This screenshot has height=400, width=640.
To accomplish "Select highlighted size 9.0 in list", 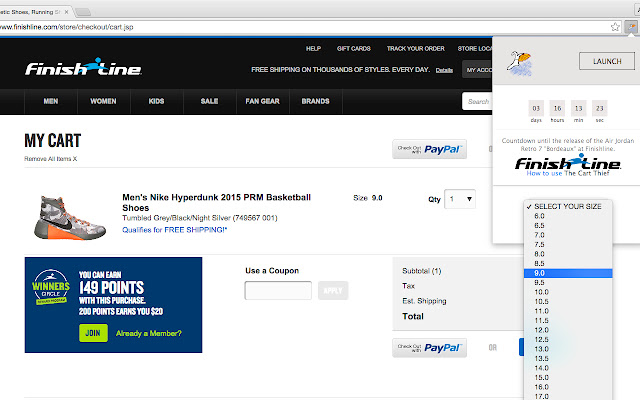I will [568, 273].
